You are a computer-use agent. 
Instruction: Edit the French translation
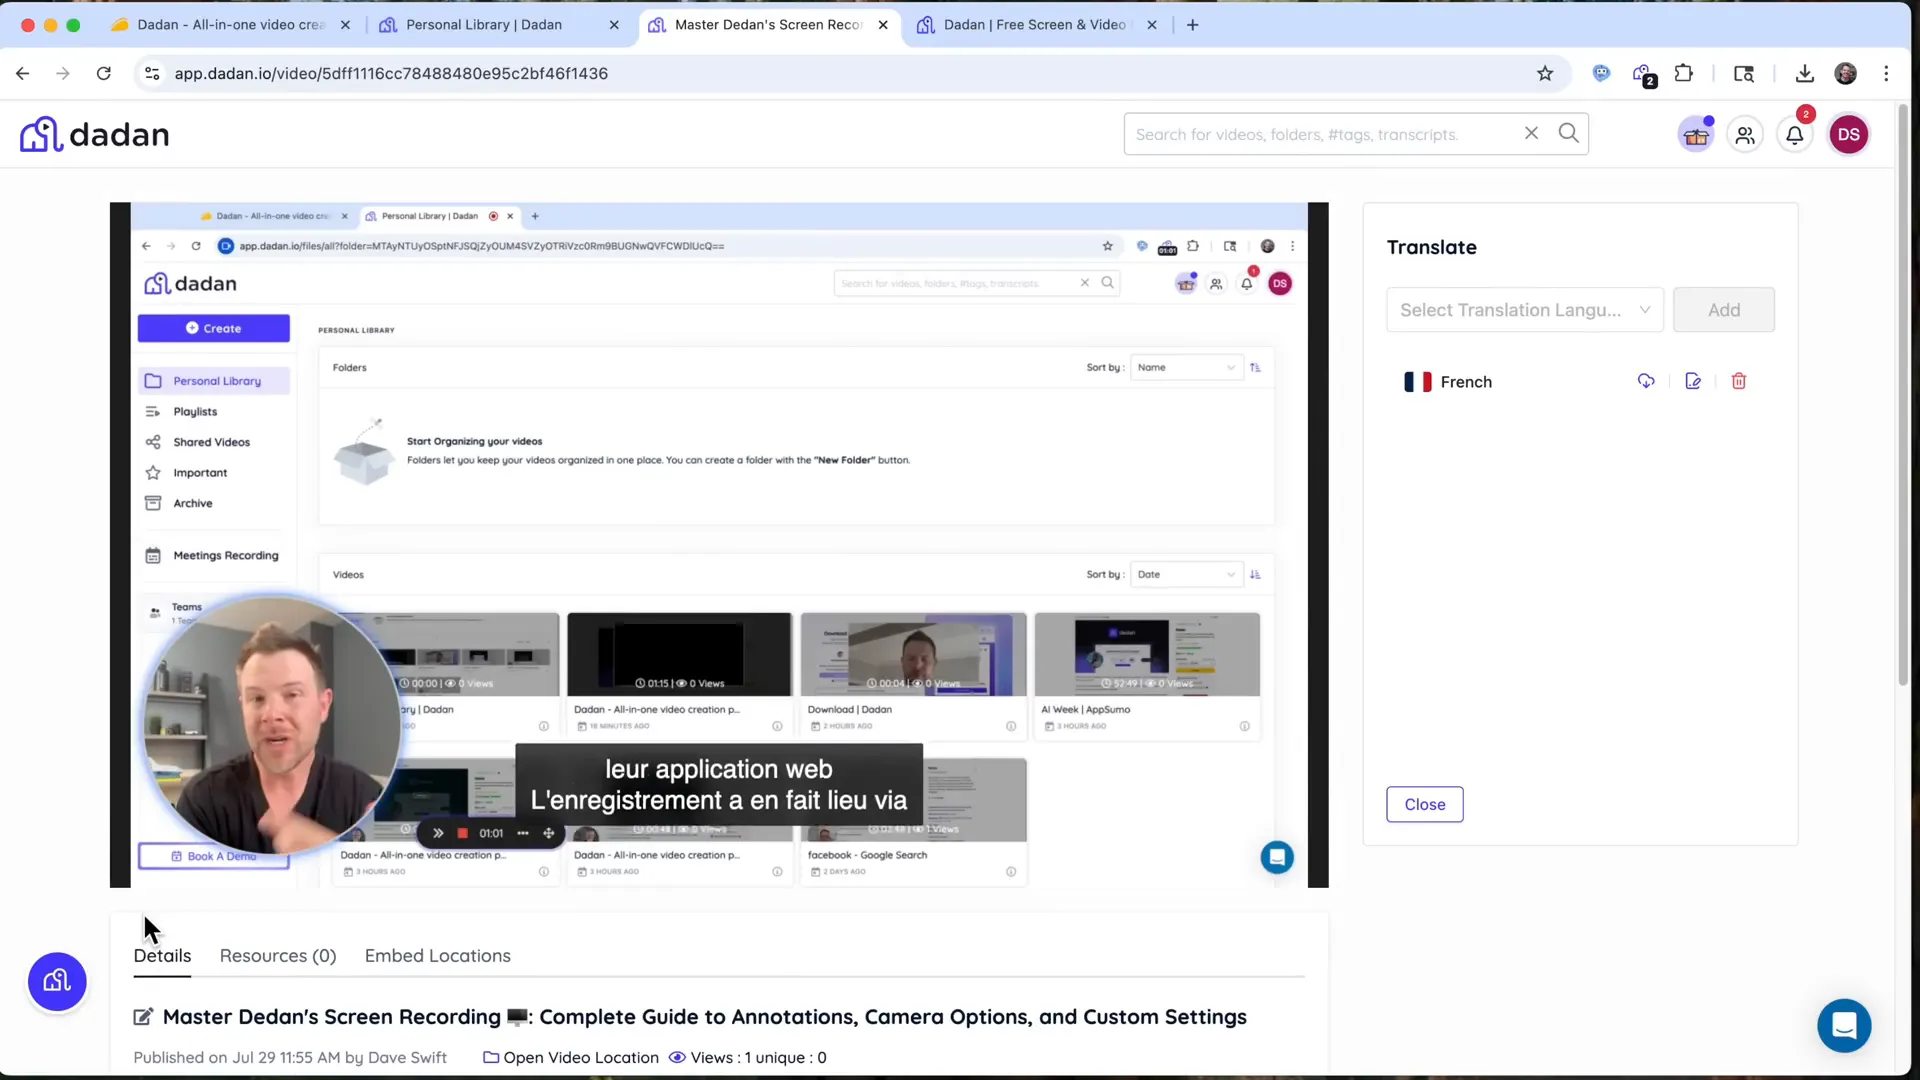(x=1693, y=381)
